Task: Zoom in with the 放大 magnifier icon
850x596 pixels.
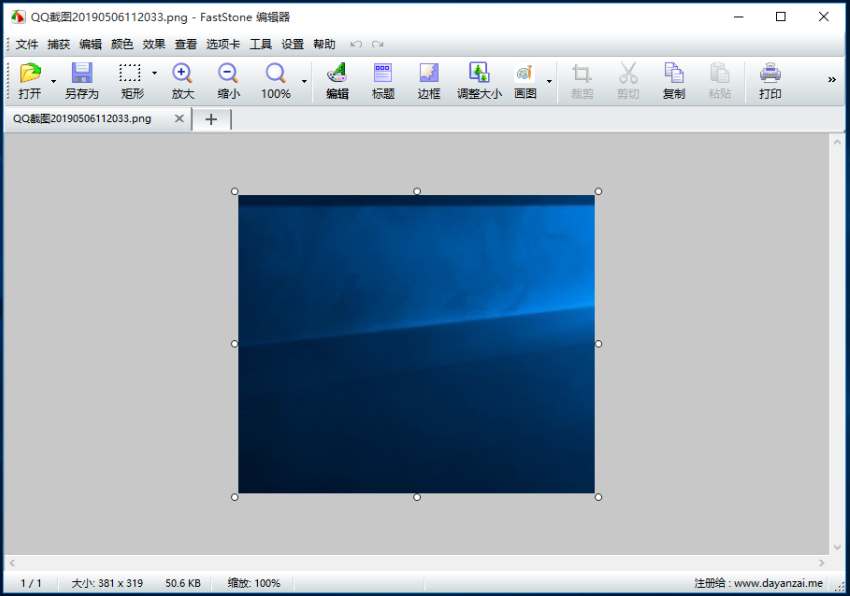Action: click(181, 80)
